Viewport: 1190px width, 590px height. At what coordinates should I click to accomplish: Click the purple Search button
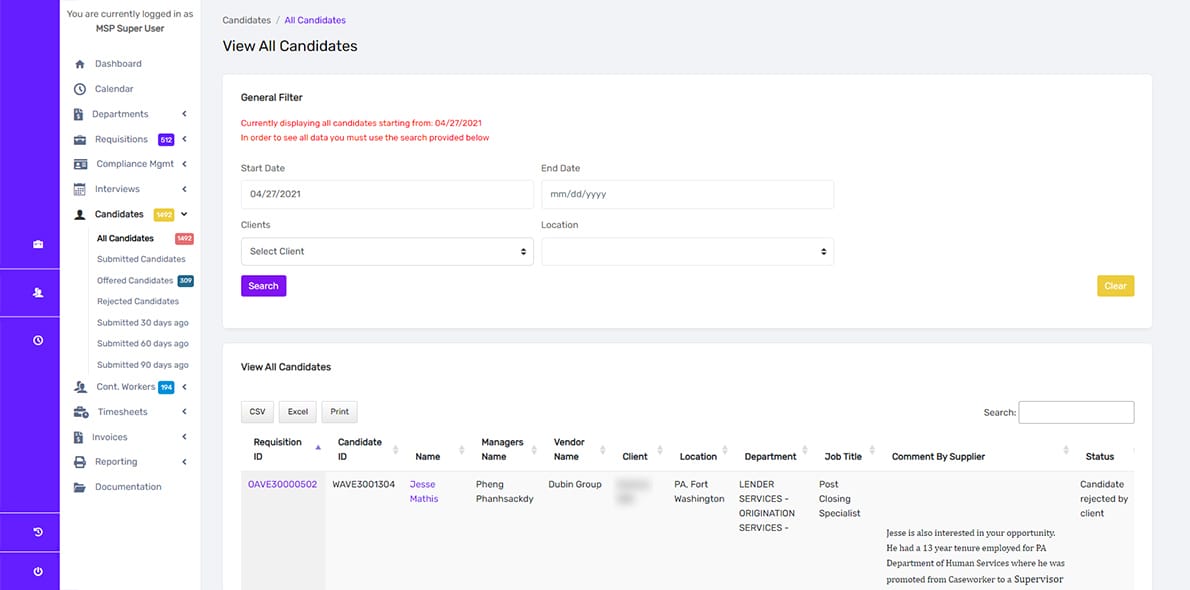263,286
